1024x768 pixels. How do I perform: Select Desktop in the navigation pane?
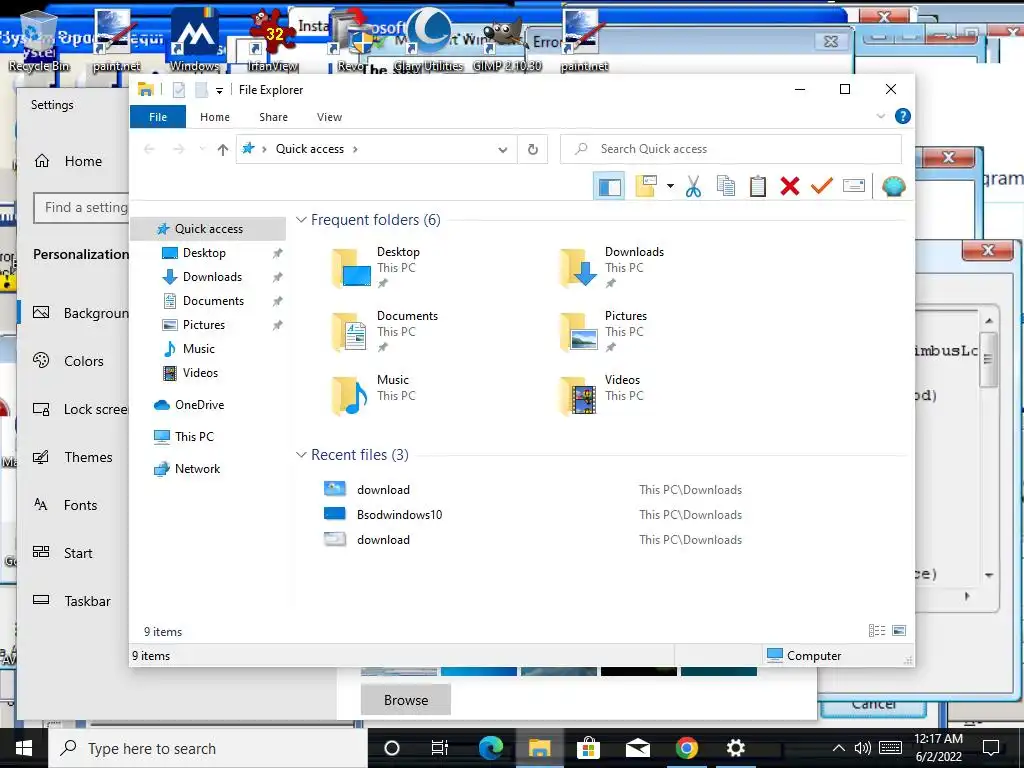(204, 253)
